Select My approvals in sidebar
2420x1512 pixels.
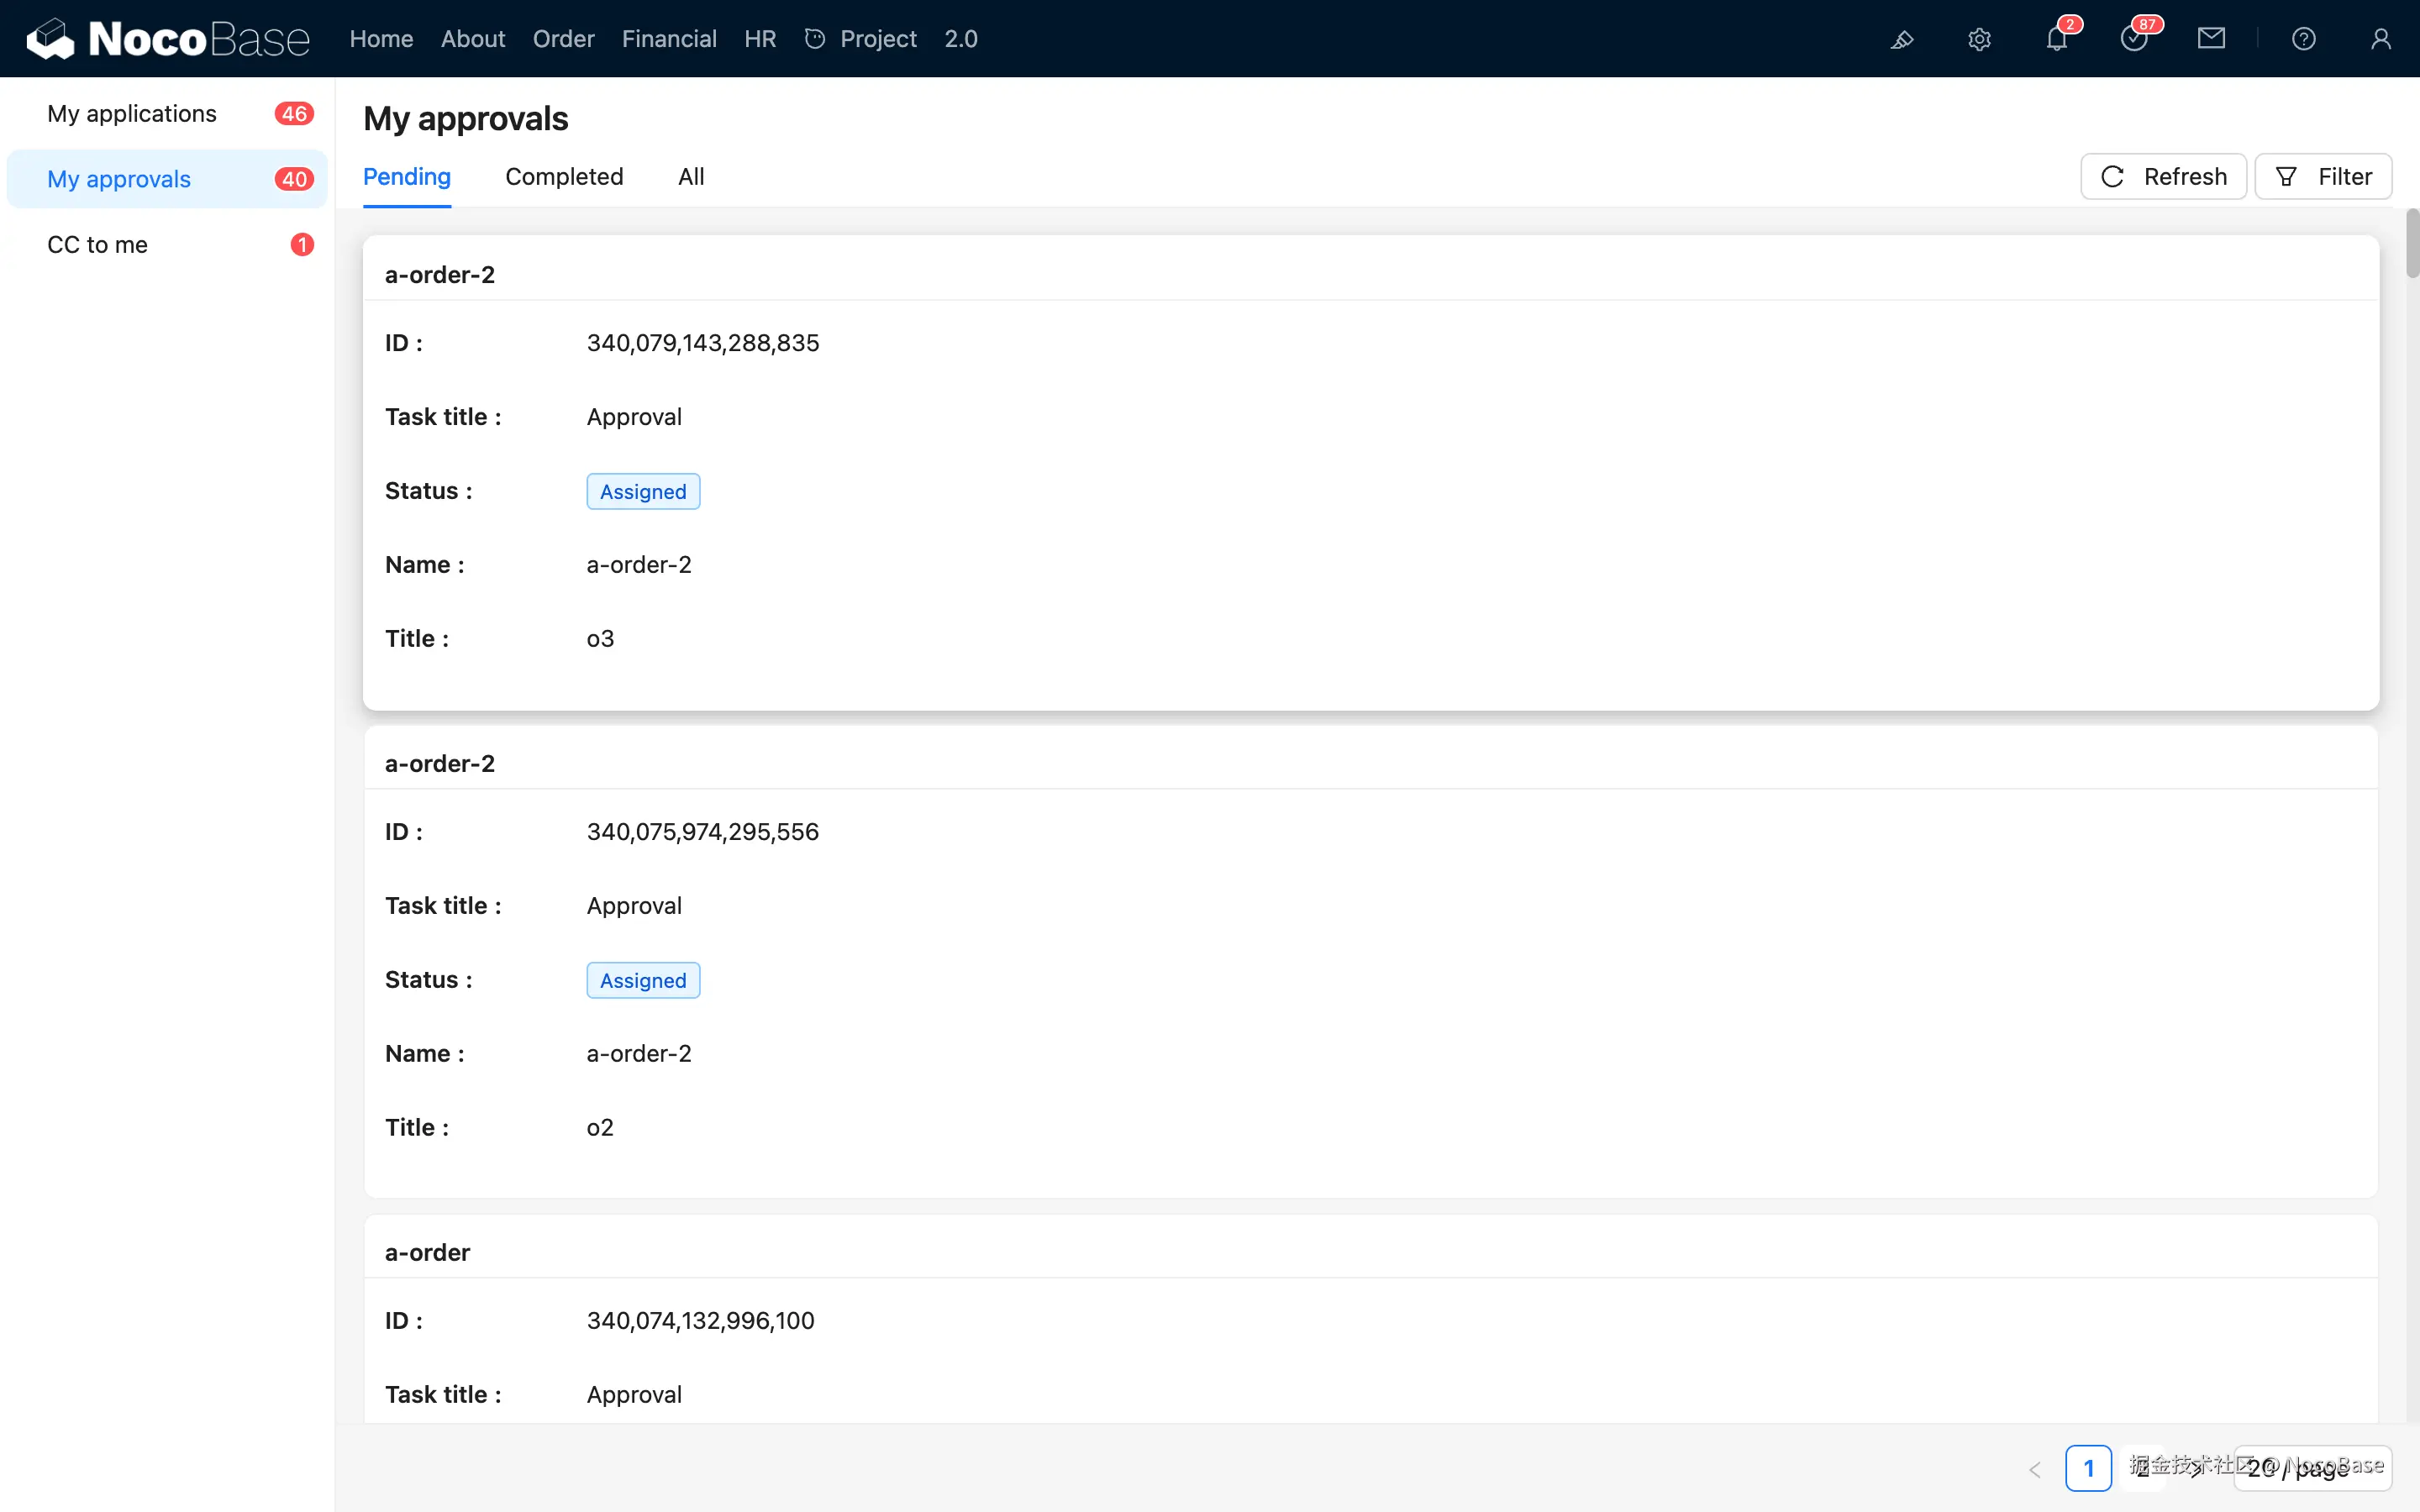click(167, 179)
